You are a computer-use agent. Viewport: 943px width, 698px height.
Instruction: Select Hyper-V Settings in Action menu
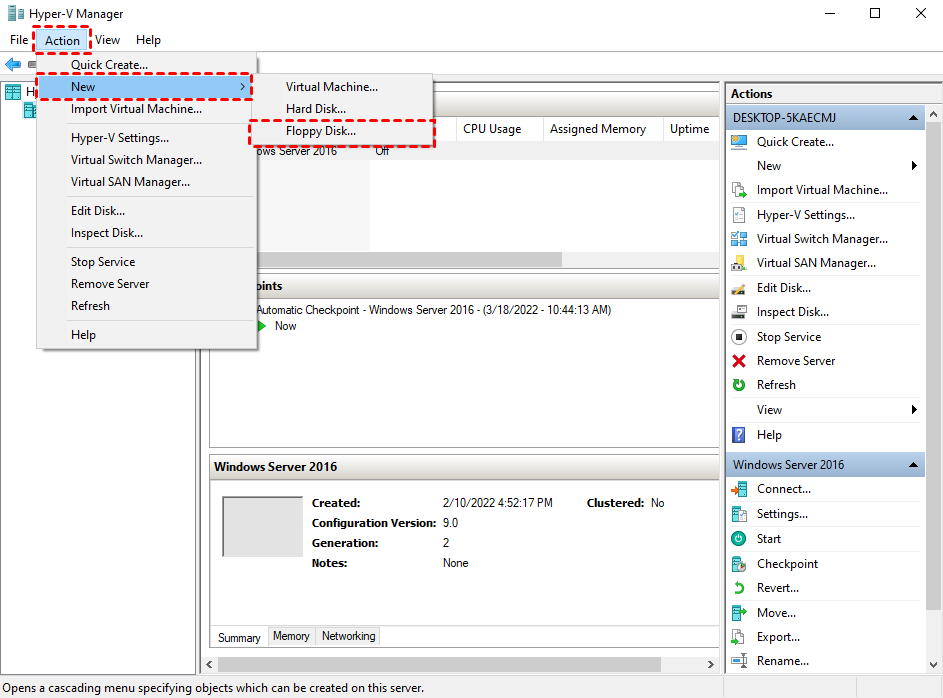(147, 138)
